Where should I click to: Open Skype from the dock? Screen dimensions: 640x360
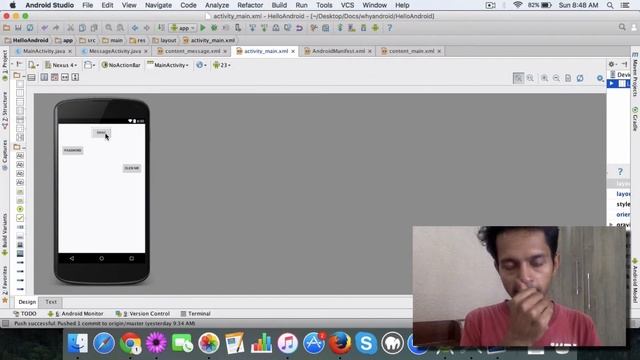366,343
